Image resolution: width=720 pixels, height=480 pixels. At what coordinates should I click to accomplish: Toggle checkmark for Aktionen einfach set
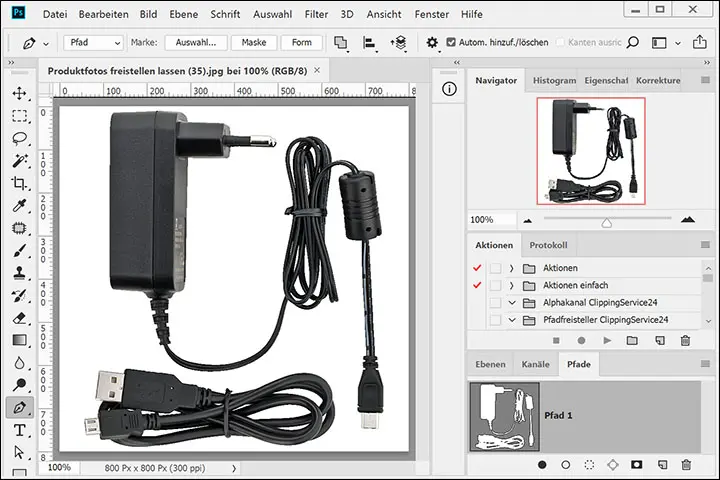click(475, 285)
